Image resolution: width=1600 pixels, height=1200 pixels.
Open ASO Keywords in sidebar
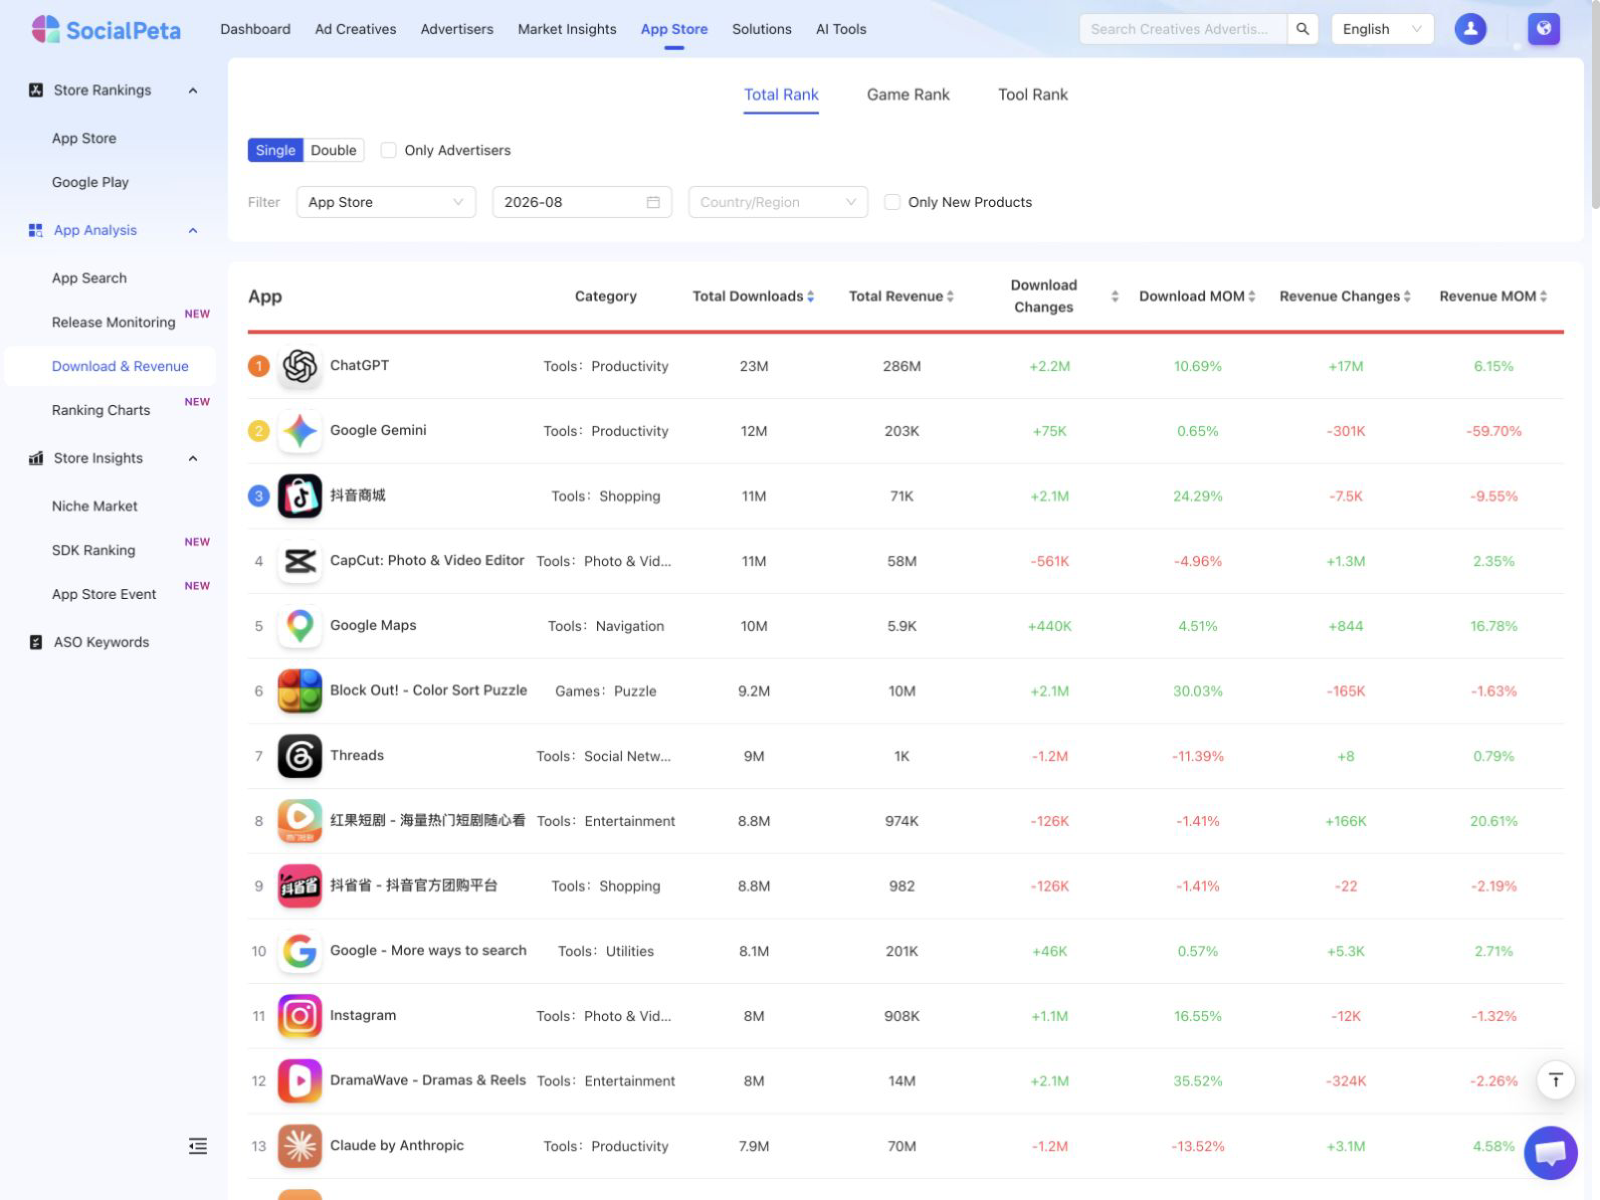pos(101,642)
